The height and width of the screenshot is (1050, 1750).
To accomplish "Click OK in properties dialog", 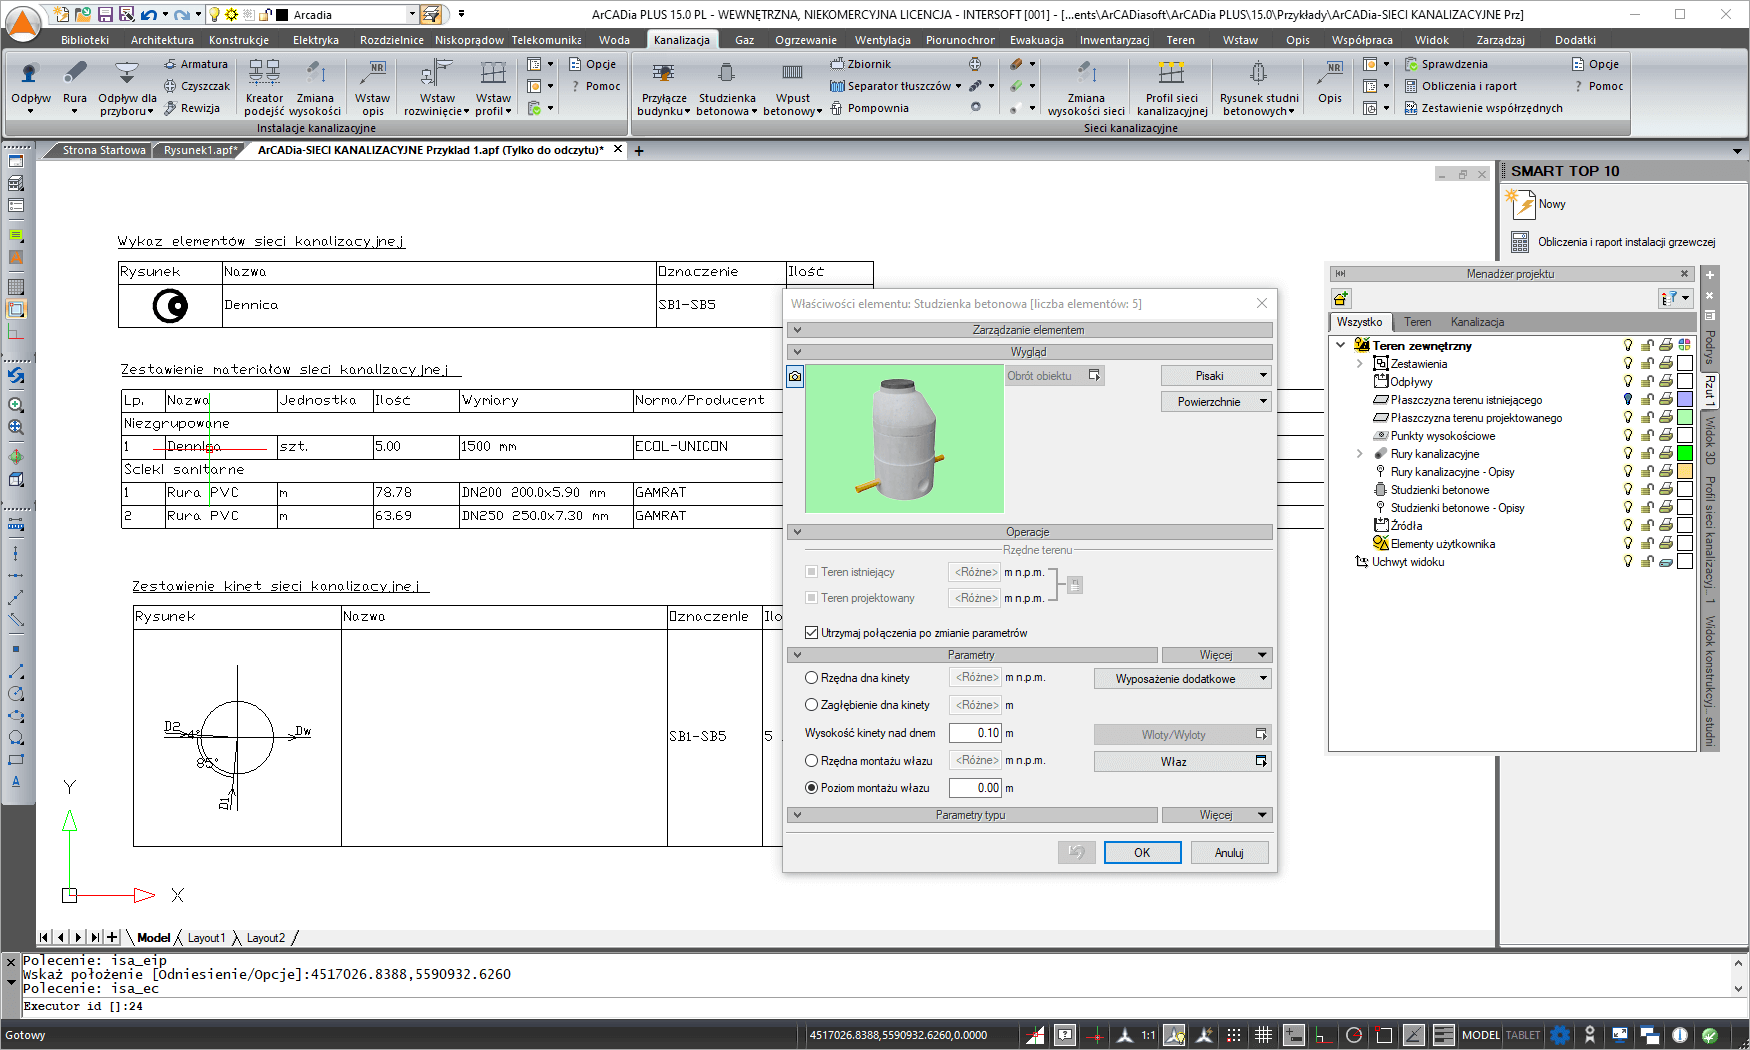I will coord(1142,853).
